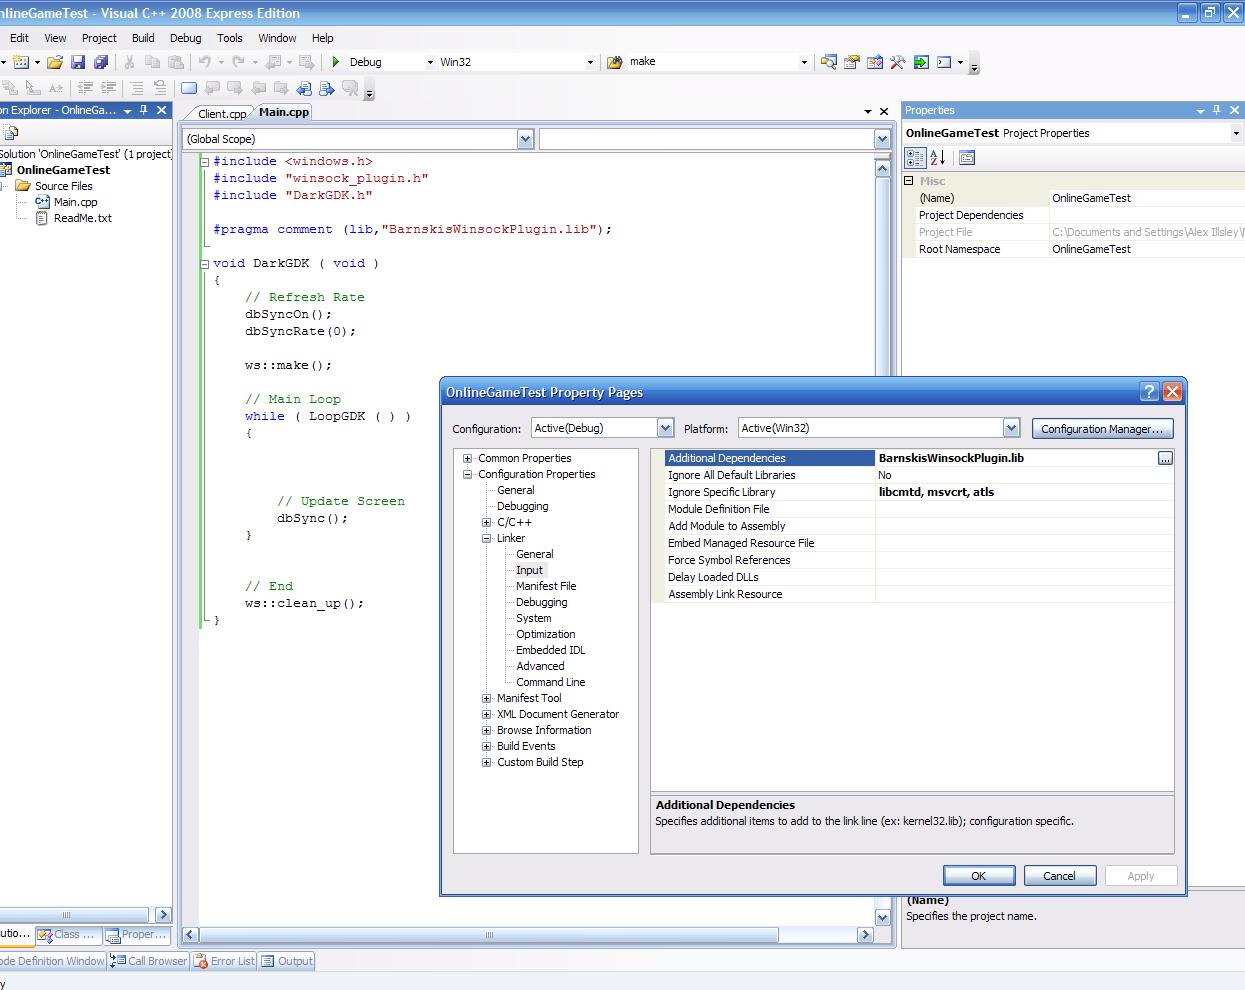This screenshot has width=1245, height=990.
Task: Click the Ignore Specific Library property row
Action: 919,492
